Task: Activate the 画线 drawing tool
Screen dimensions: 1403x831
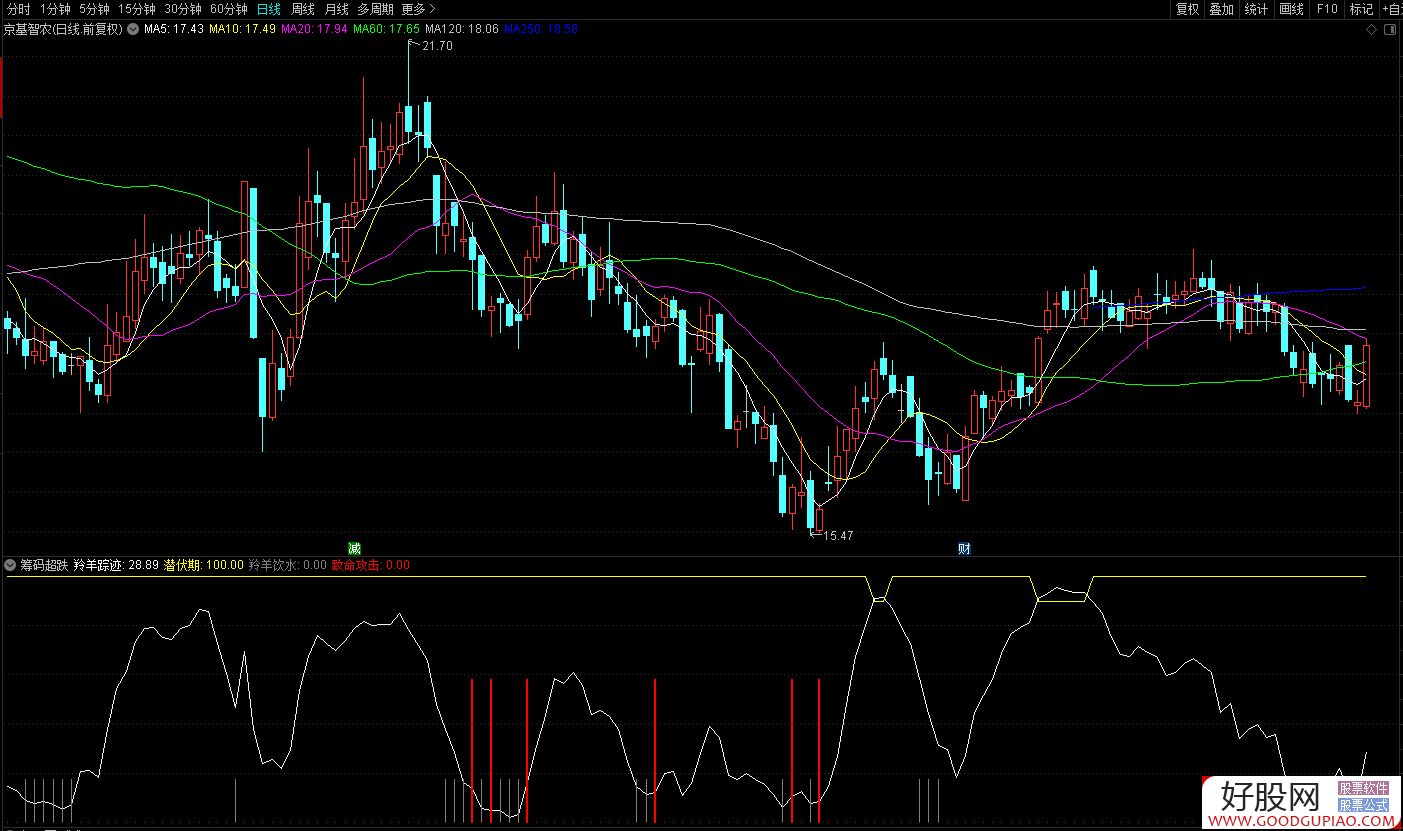Action: [x=1291, y=9]
